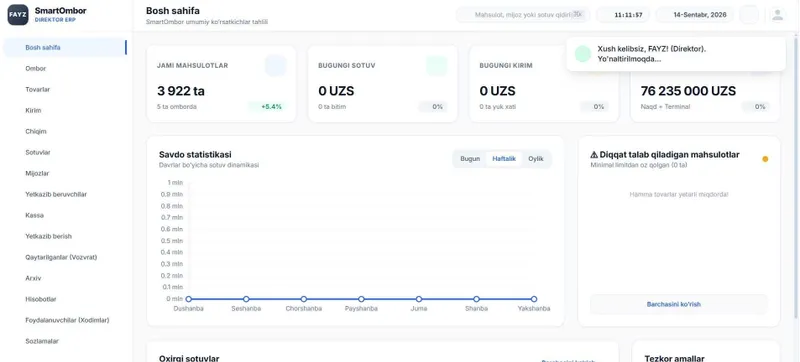Image resolution: width=800 pixels, height=362 pixels.
Task: Click the FAYZ logo icon
Action: click(x=18, y=15)
